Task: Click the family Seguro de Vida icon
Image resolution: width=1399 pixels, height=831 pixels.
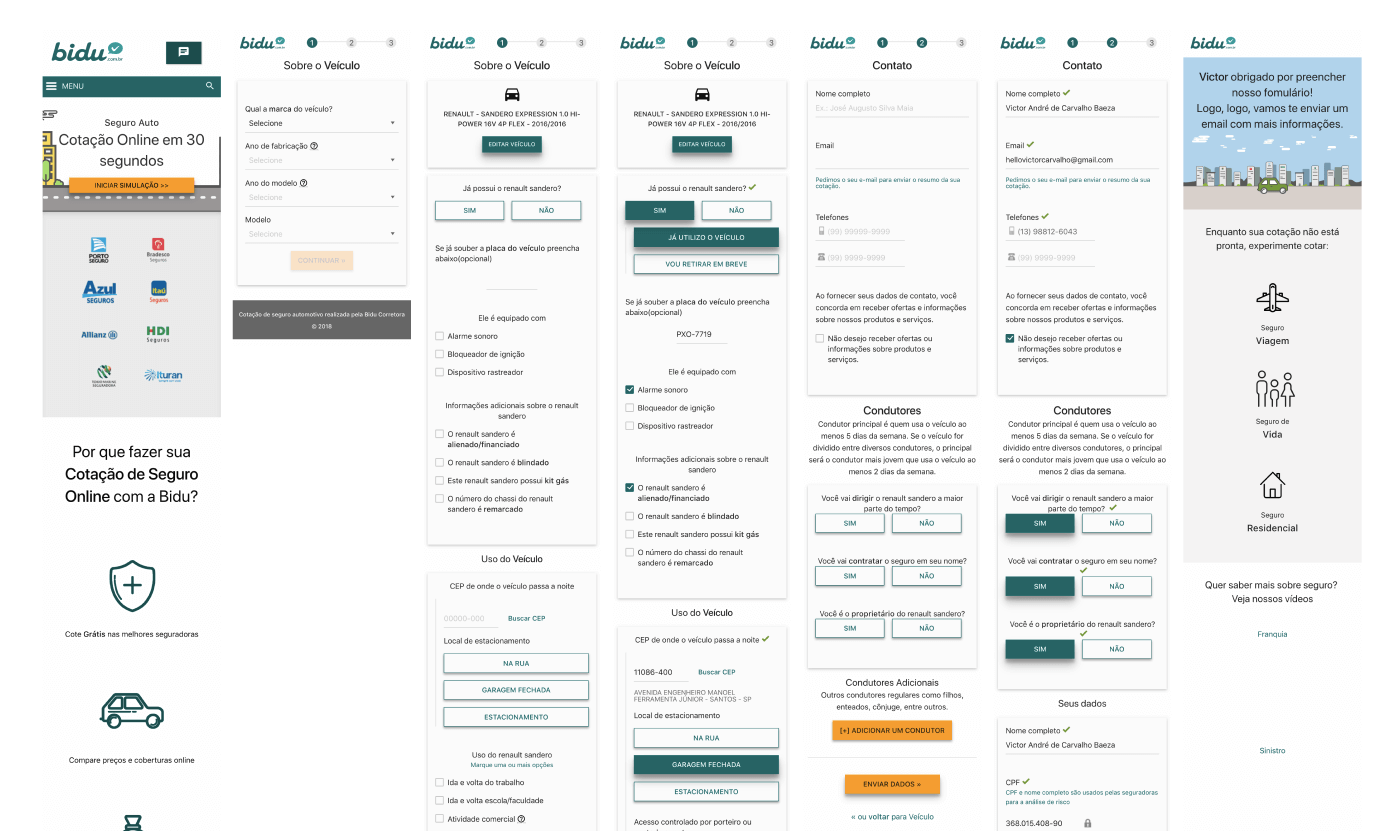Action: click(1275, 389)
